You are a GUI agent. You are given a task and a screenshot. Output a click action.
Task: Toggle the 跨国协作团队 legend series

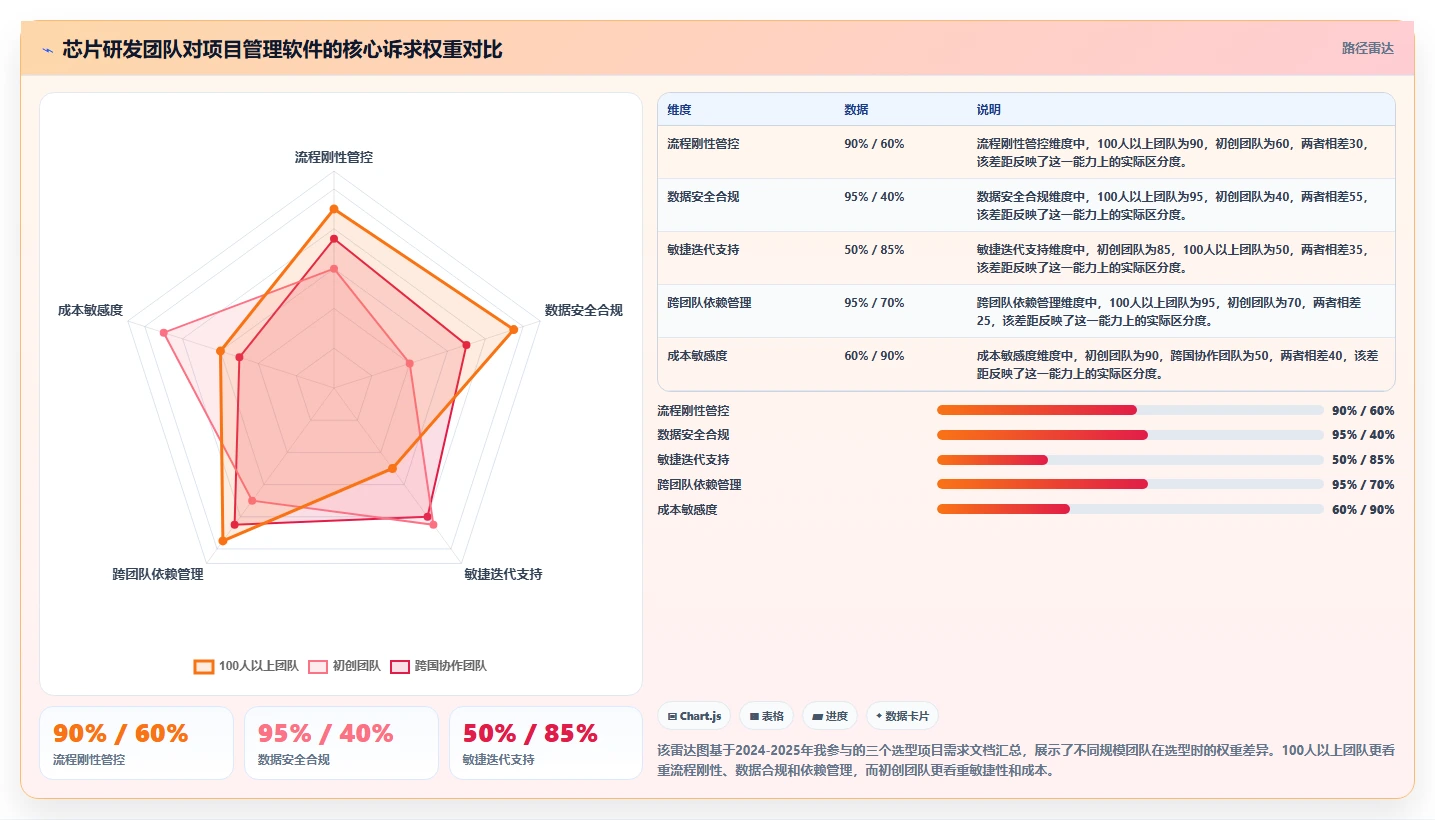439,666
